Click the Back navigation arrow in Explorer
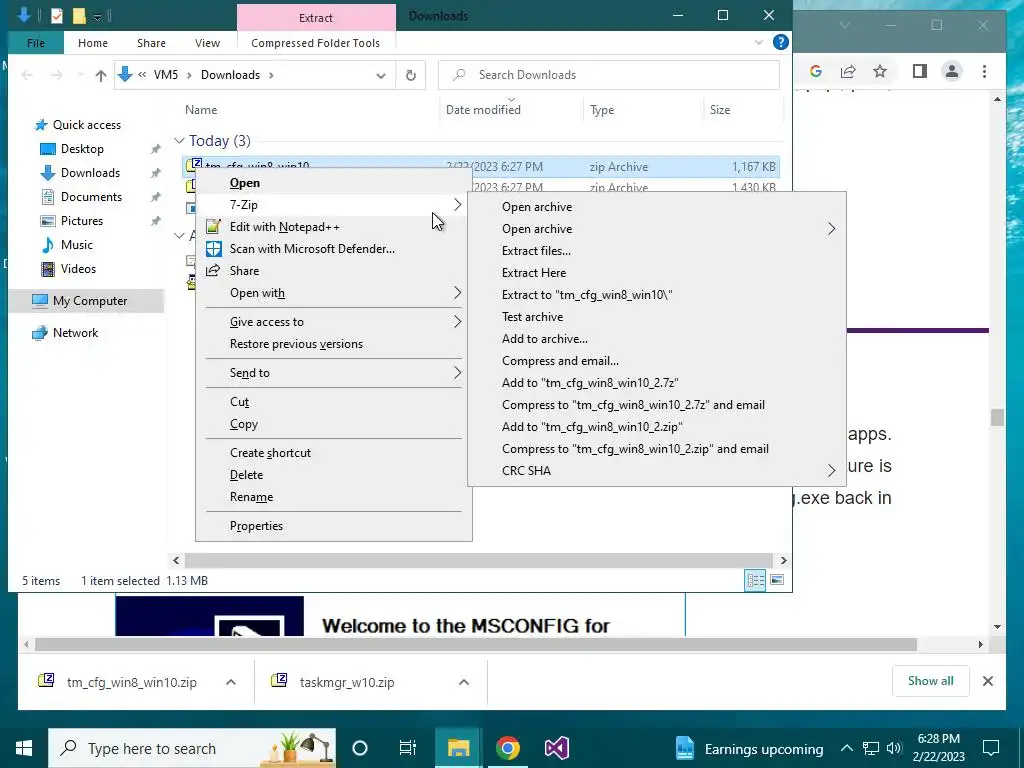The height and width of the screenshot is (768, 1024). click(27, 75)
